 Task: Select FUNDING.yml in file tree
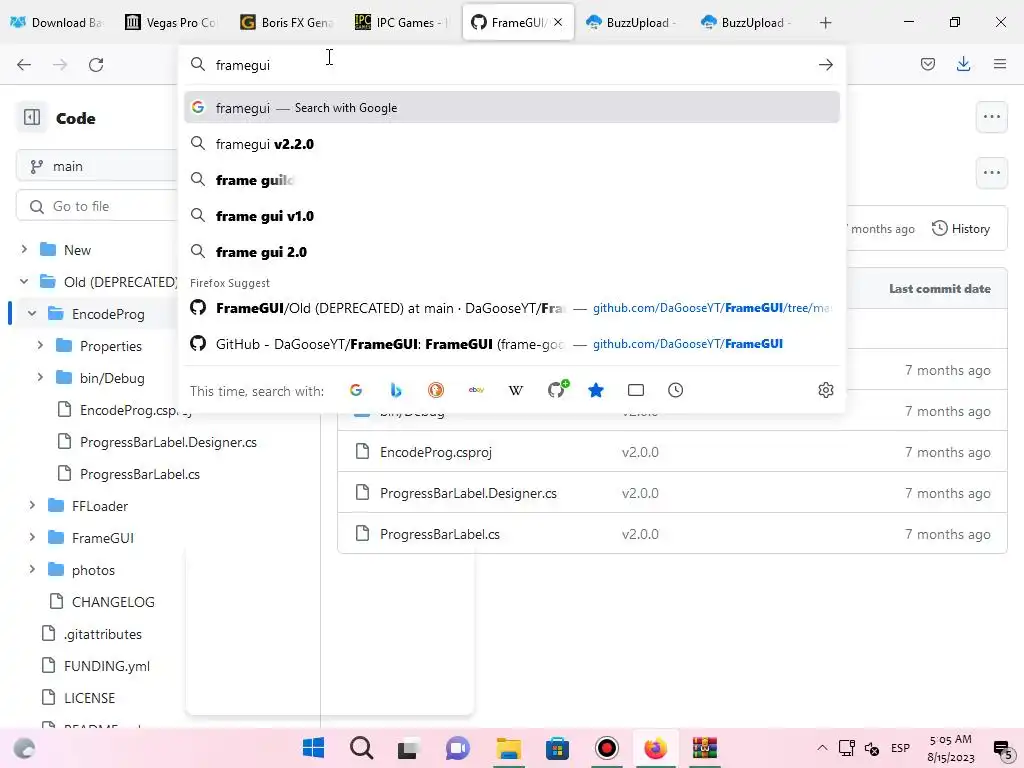[107, 666]
